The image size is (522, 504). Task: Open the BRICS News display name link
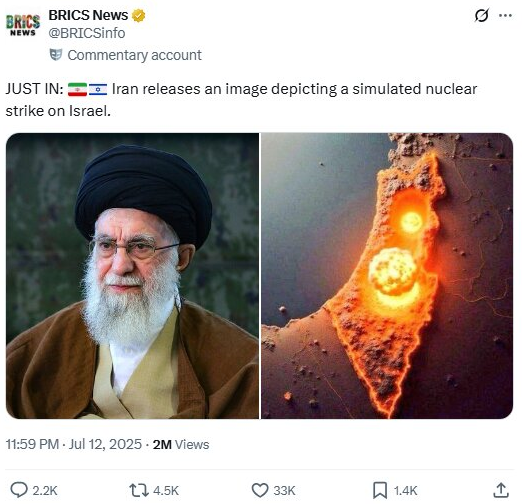coord(88,15)
